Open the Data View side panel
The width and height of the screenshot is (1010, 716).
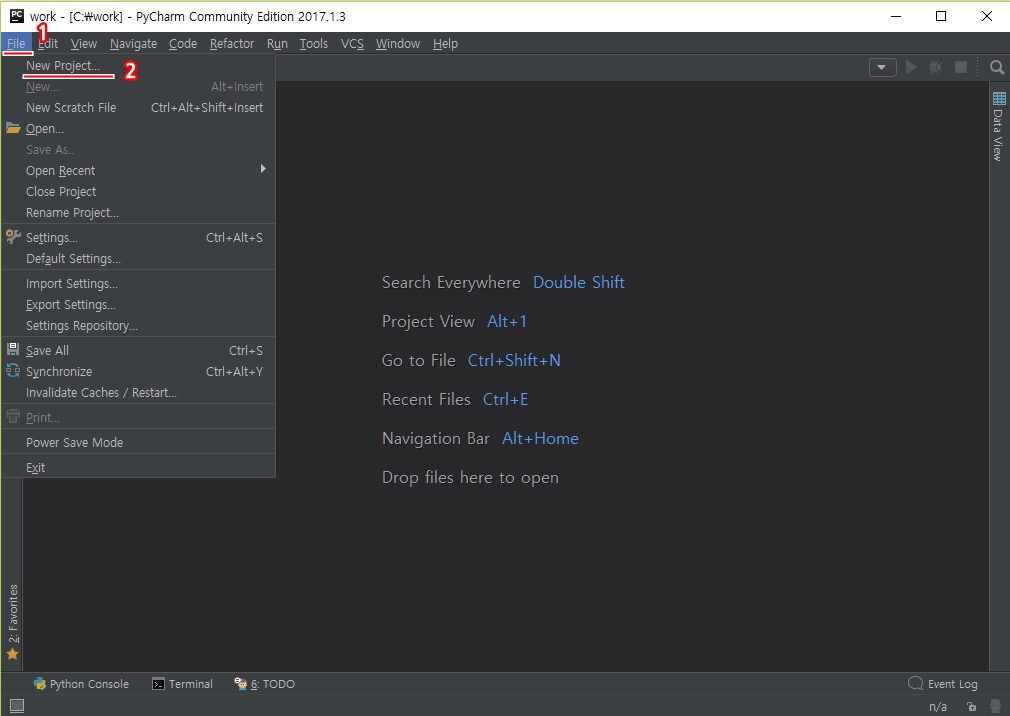point(998,127)
